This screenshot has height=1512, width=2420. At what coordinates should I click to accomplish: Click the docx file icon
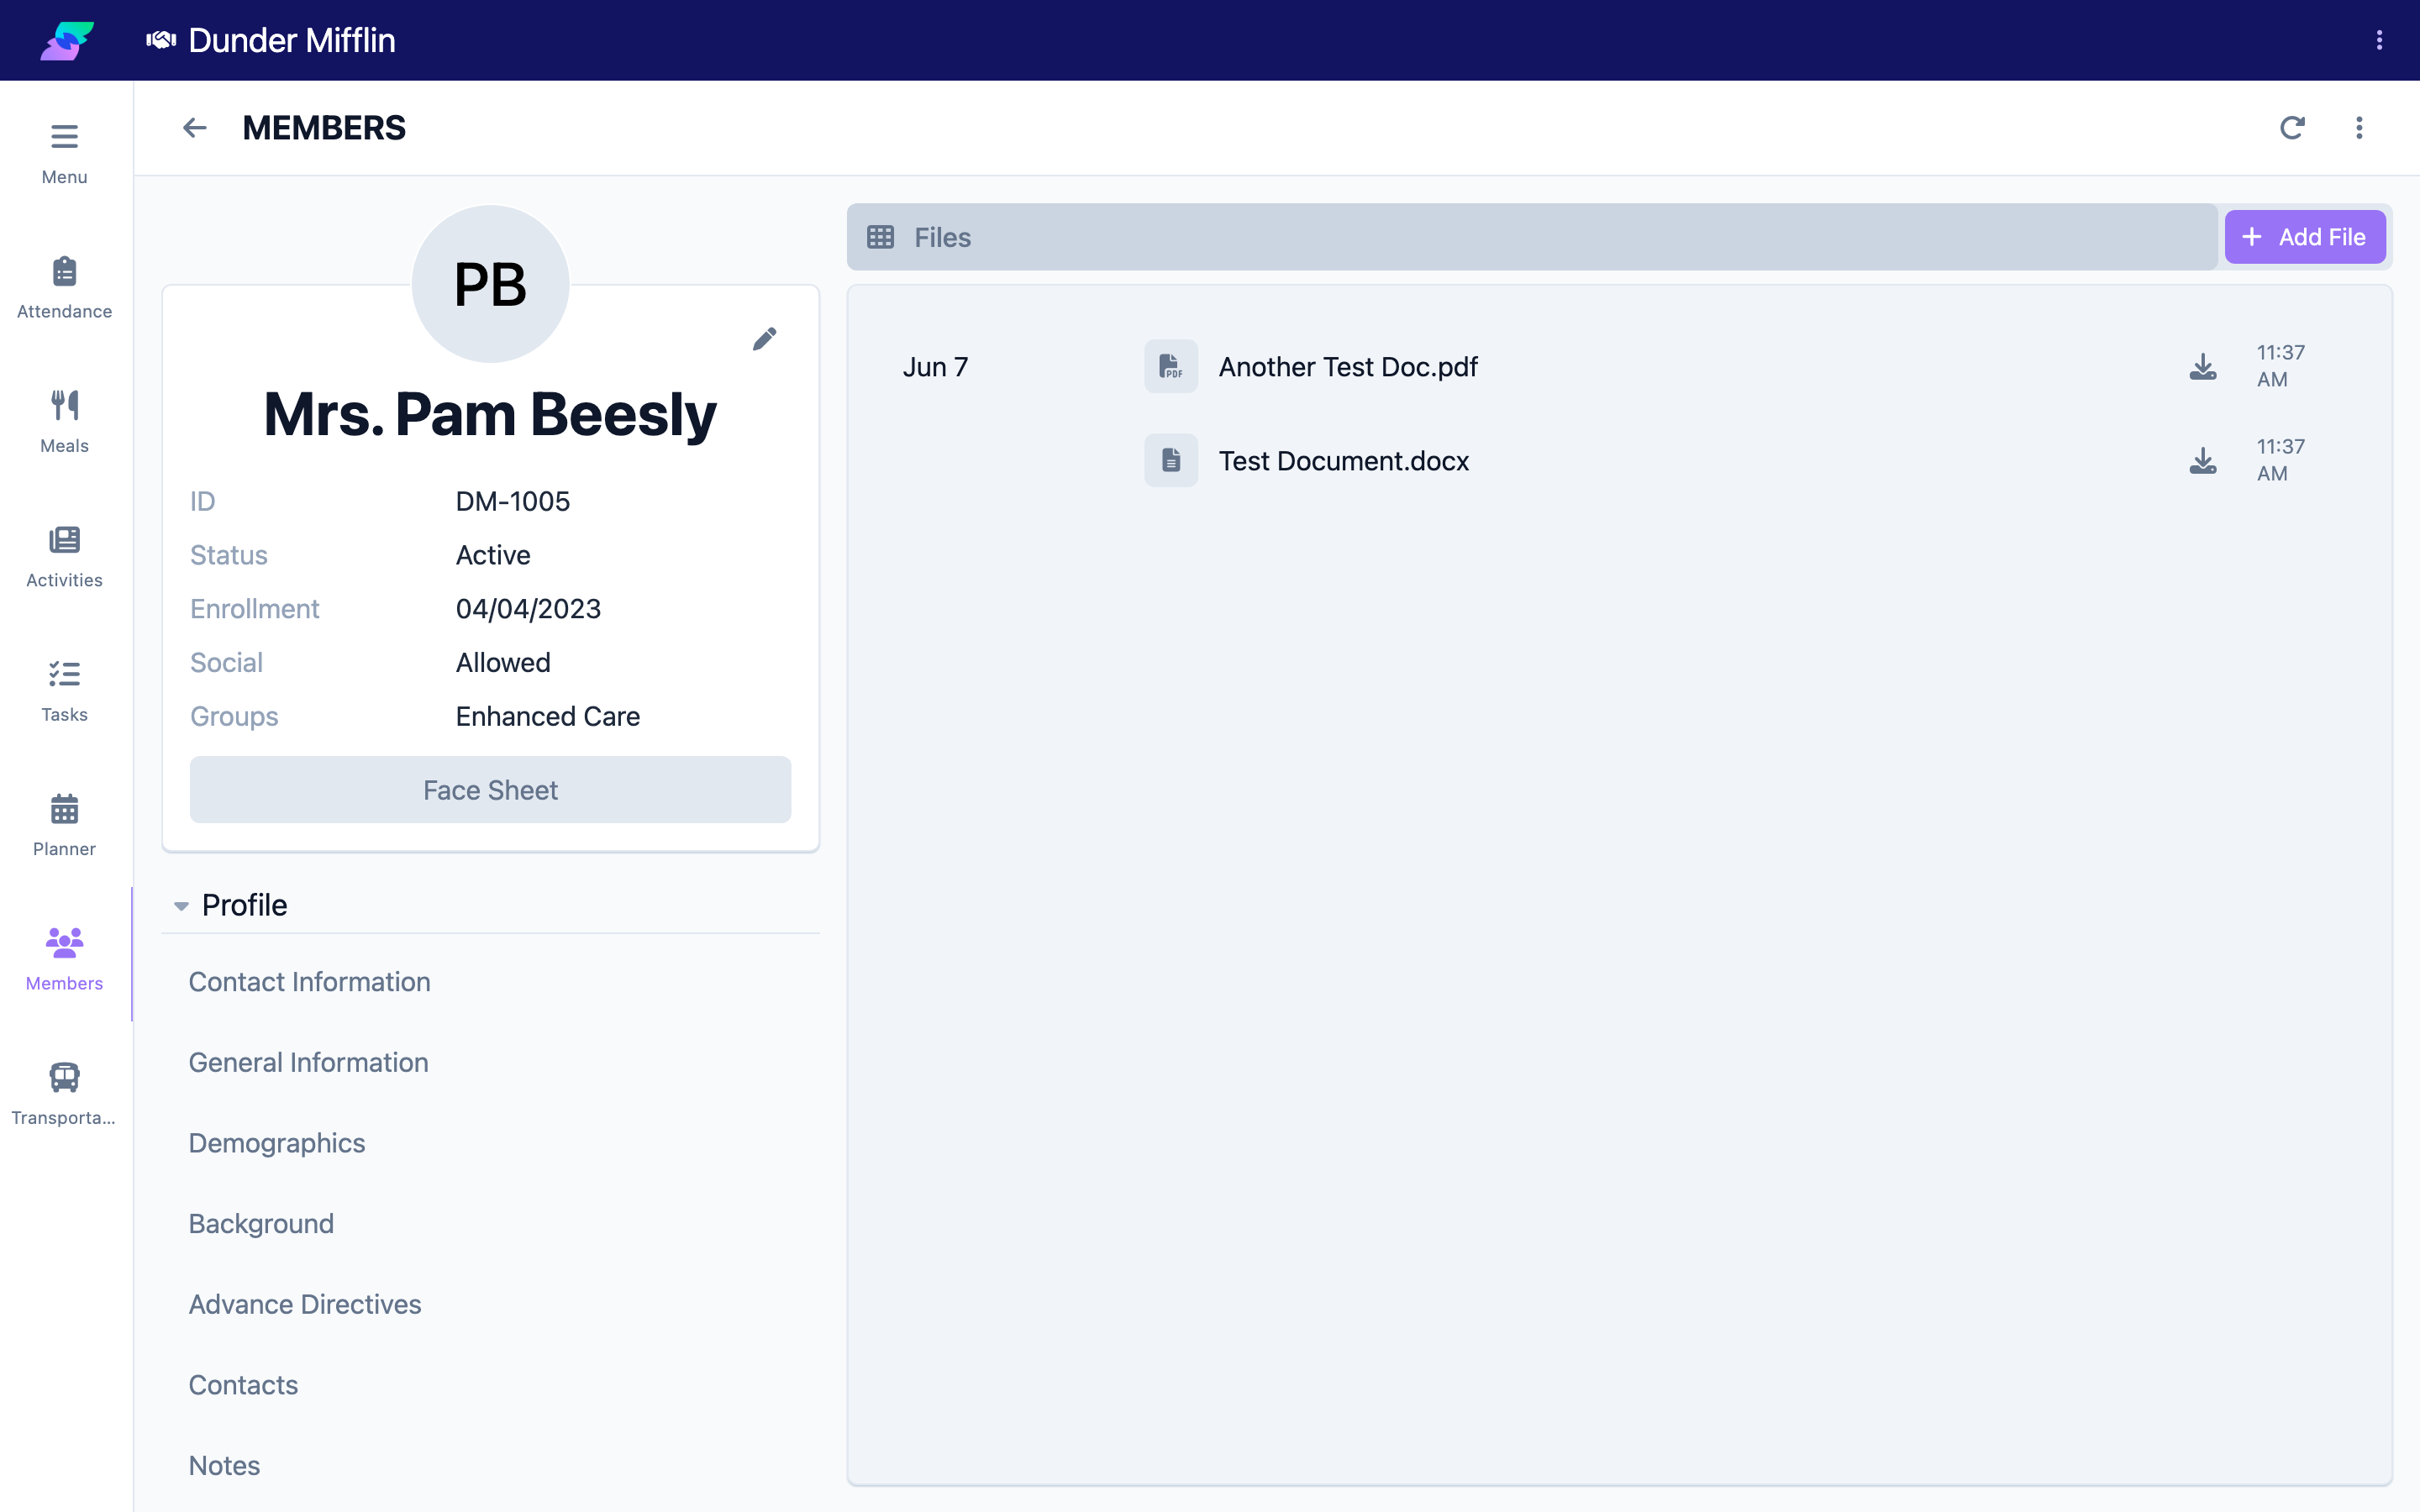coord(1171,461)
